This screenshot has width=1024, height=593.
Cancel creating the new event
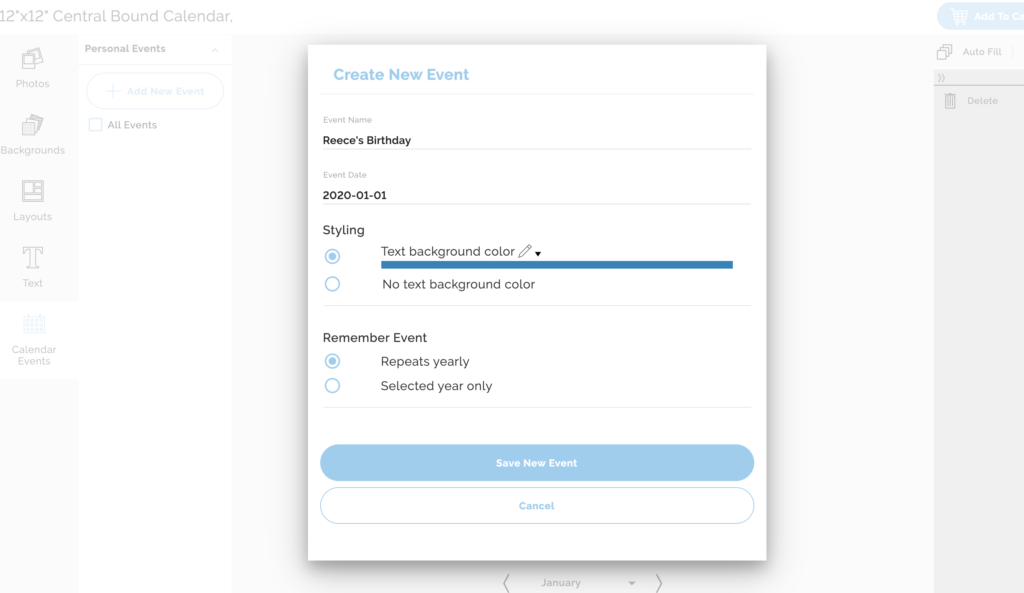[536, 505]
